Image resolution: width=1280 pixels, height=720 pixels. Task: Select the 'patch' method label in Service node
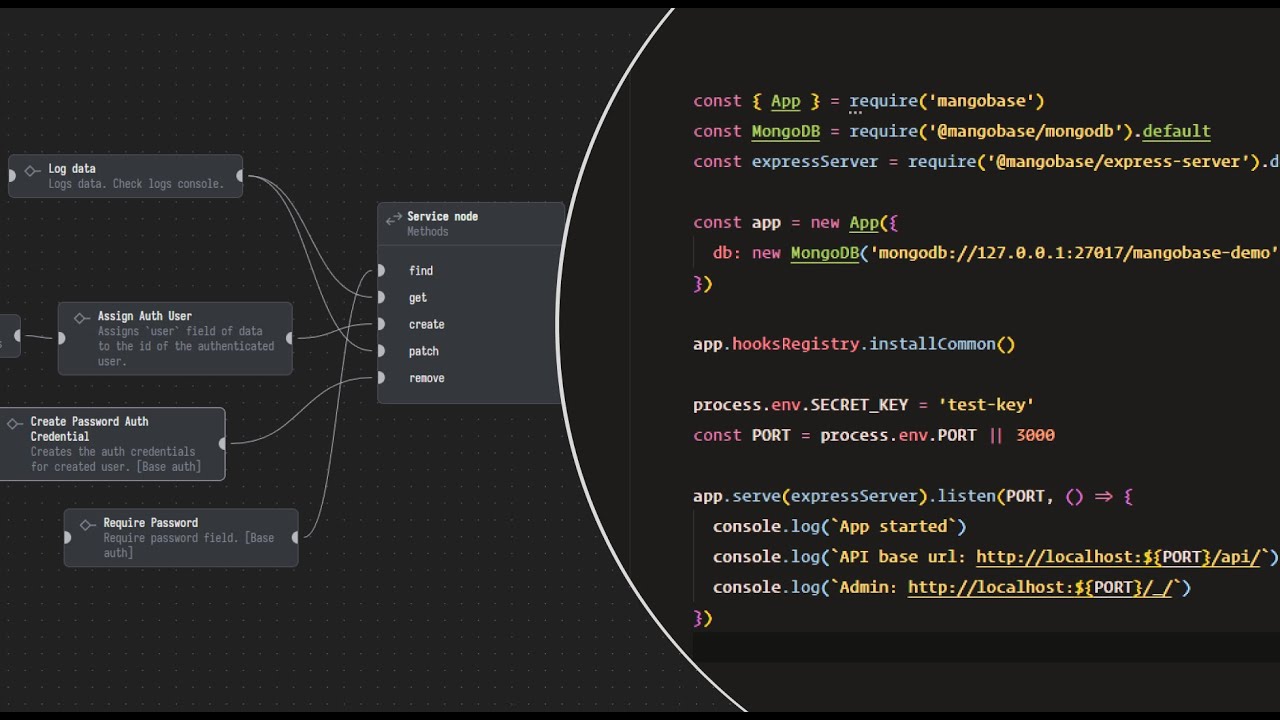pos(424,351)
